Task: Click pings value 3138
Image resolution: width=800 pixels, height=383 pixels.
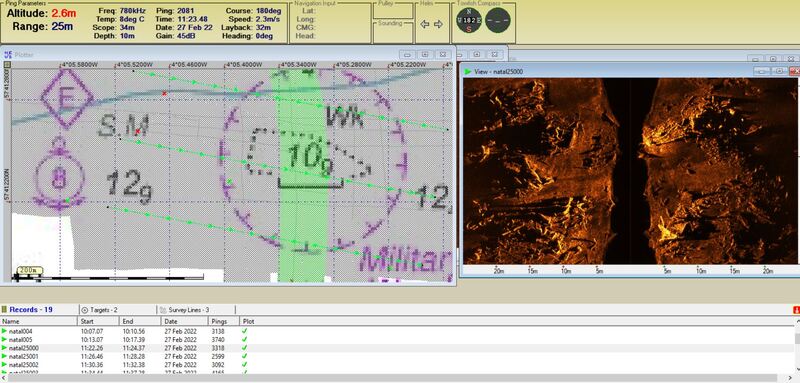Action: pyautogui.click(x=218, y=331)
